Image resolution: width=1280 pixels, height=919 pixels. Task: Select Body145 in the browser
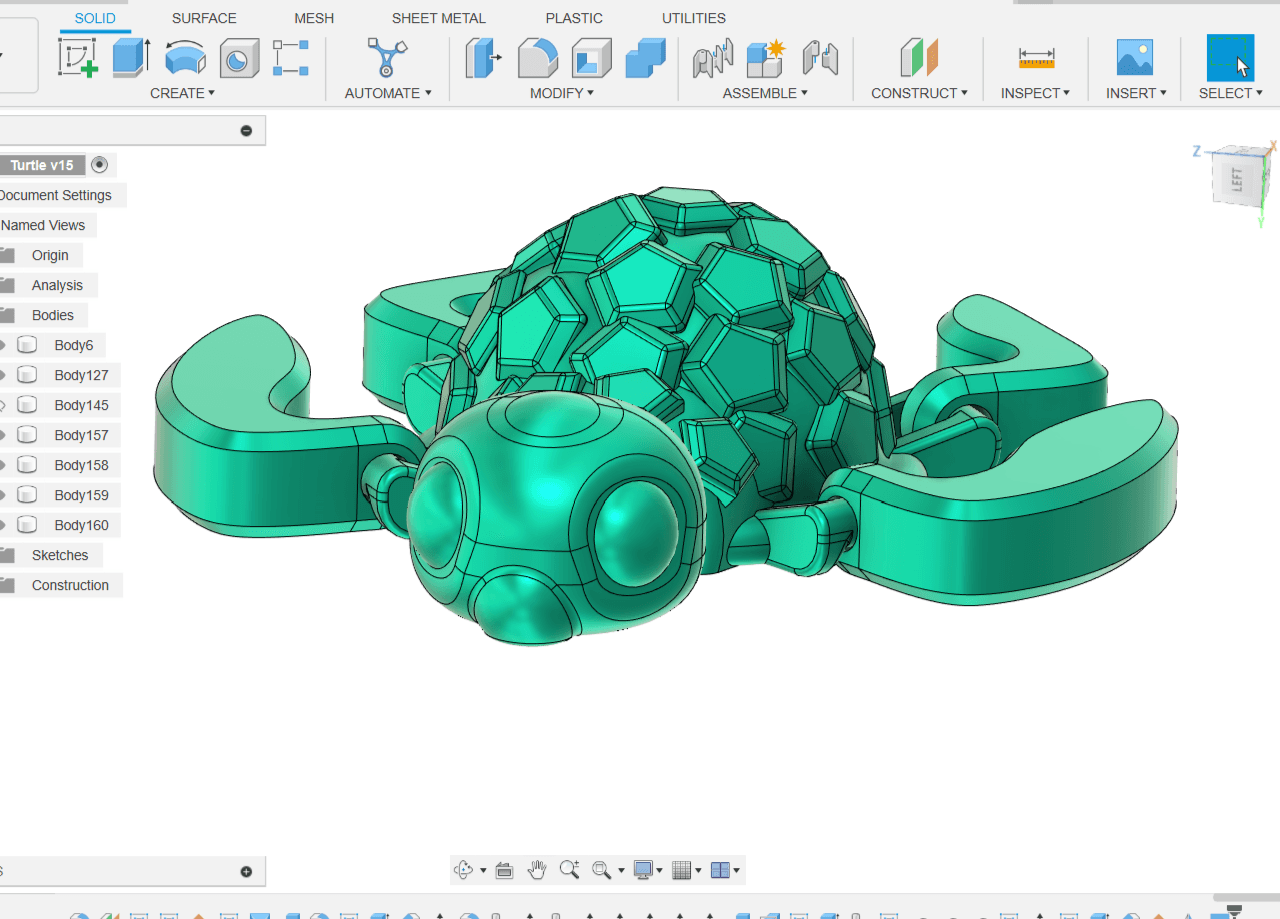pos(81,405)
